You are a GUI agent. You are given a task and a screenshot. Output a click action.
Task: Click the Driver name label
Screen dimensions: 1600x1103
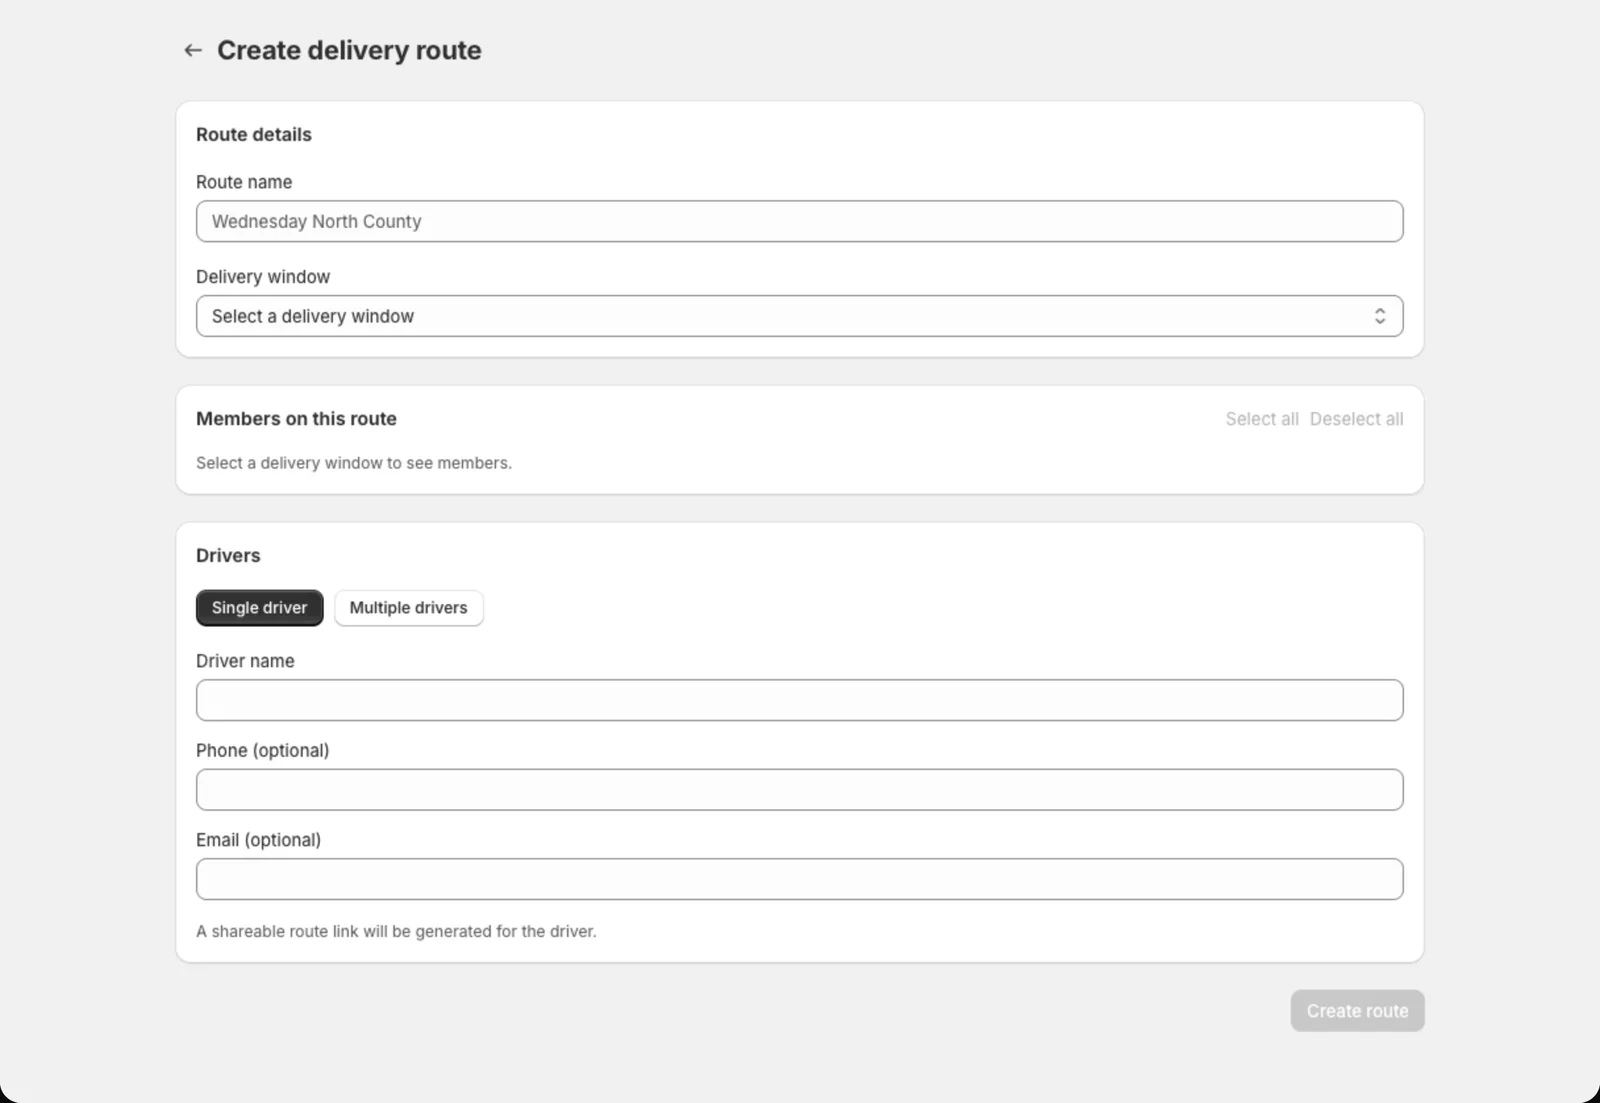click(245, 661)
